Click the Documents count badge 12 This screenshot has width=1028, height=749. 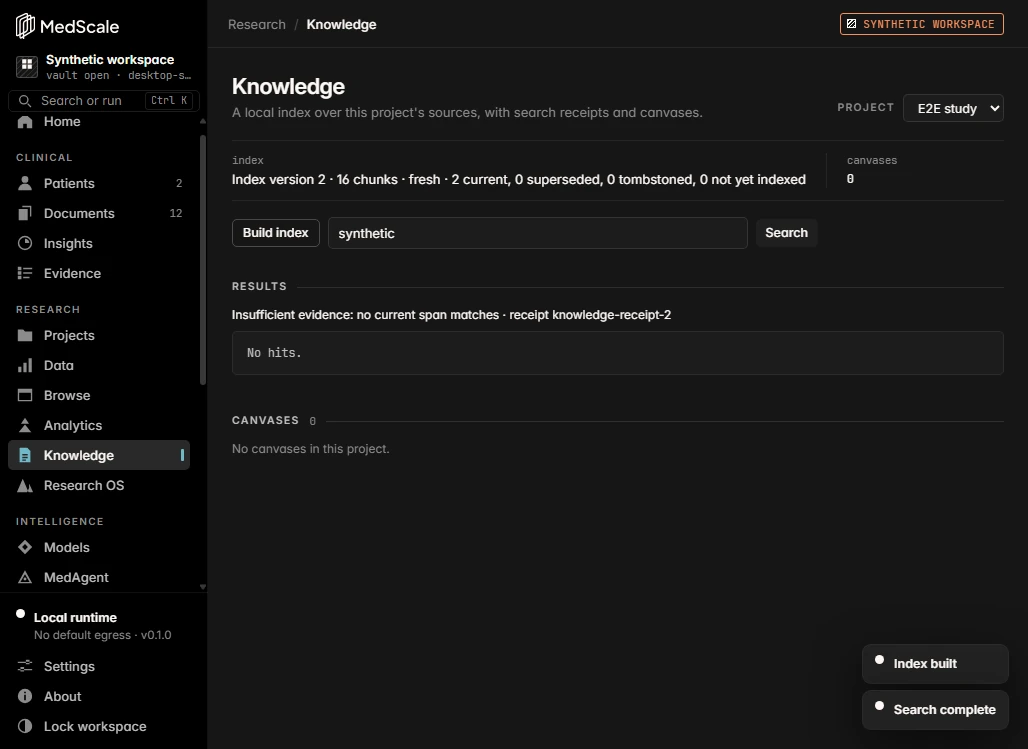pyautogui.click(x=176, y=213)
